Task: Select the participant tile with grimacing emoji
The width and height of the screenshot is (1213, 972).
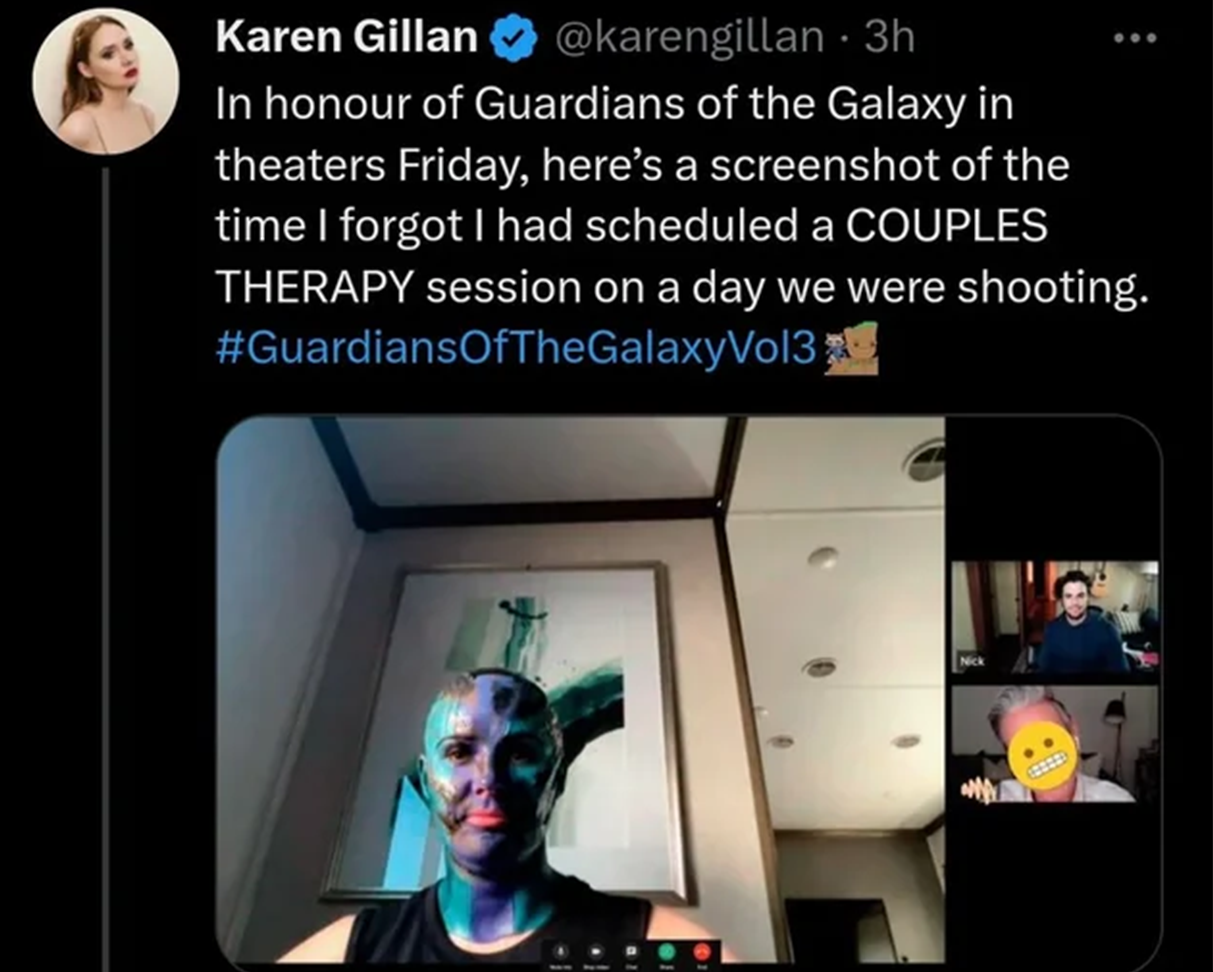Action: click(1055, 744)
